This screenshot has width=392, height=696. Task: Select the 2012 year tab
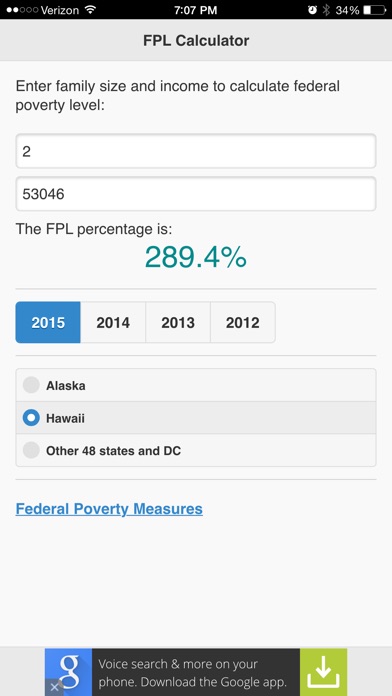(x=242, y=322)
